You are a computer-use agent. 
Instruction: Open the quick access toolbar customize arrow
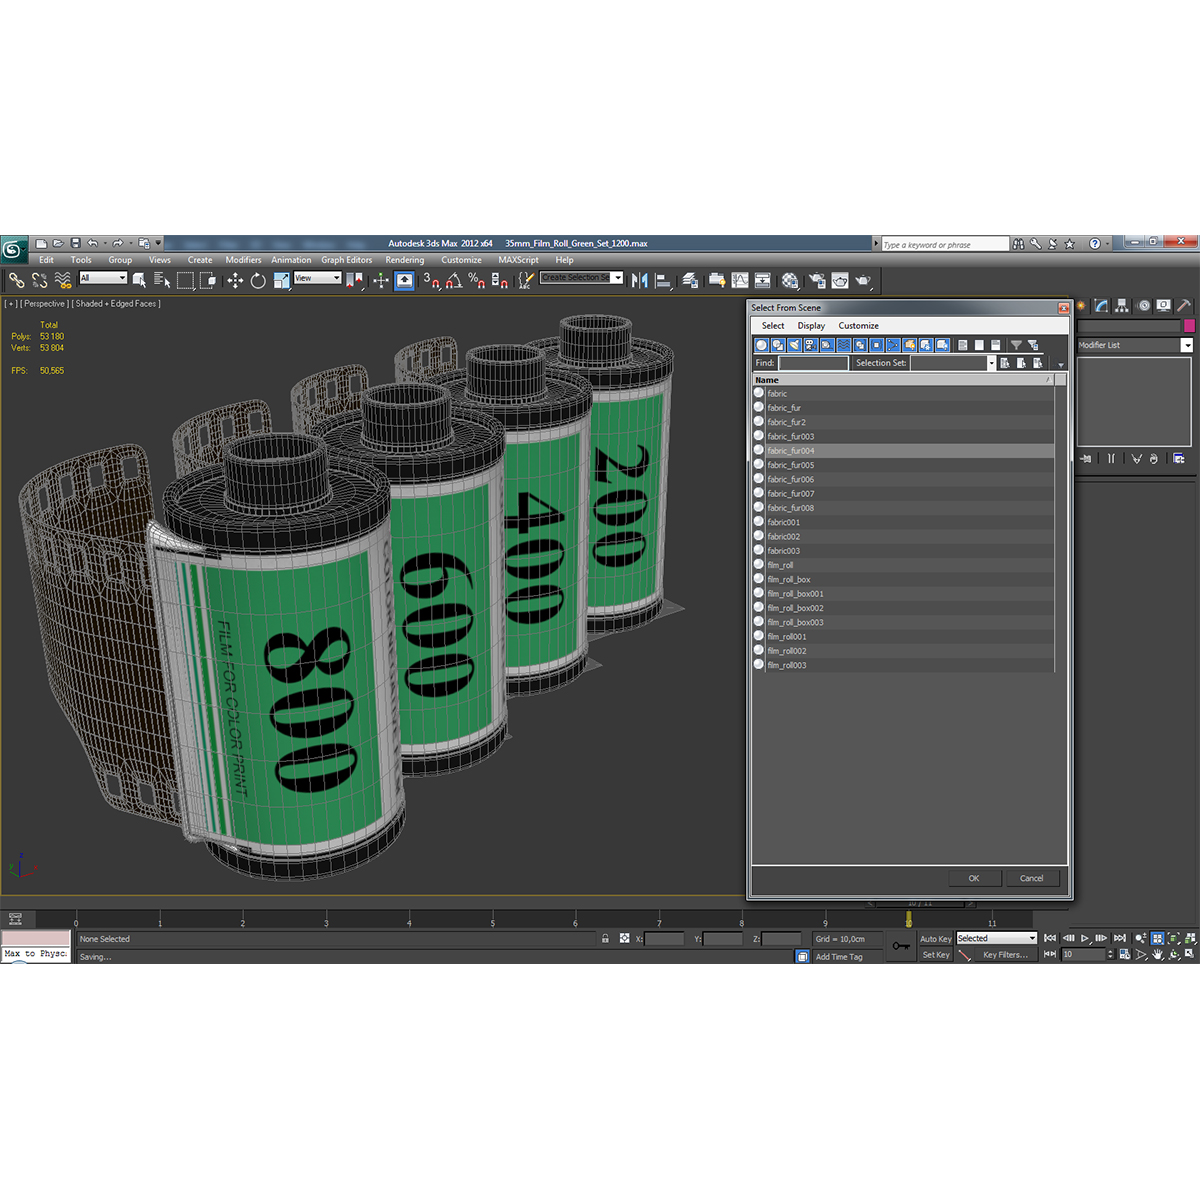(158, 243)
